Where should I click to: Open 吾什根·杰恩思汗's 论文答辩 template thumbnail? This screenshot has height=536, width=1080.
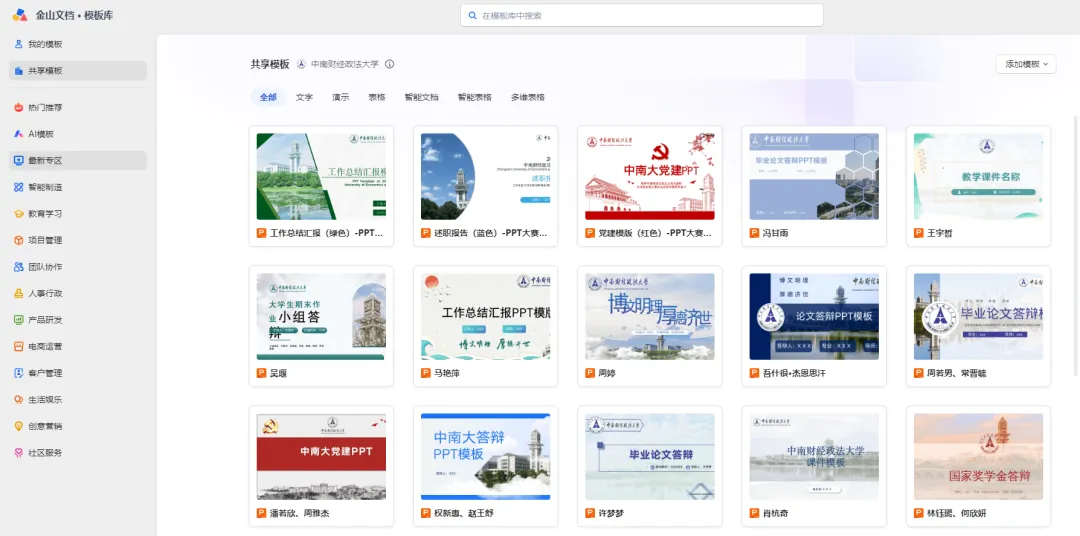814,316
